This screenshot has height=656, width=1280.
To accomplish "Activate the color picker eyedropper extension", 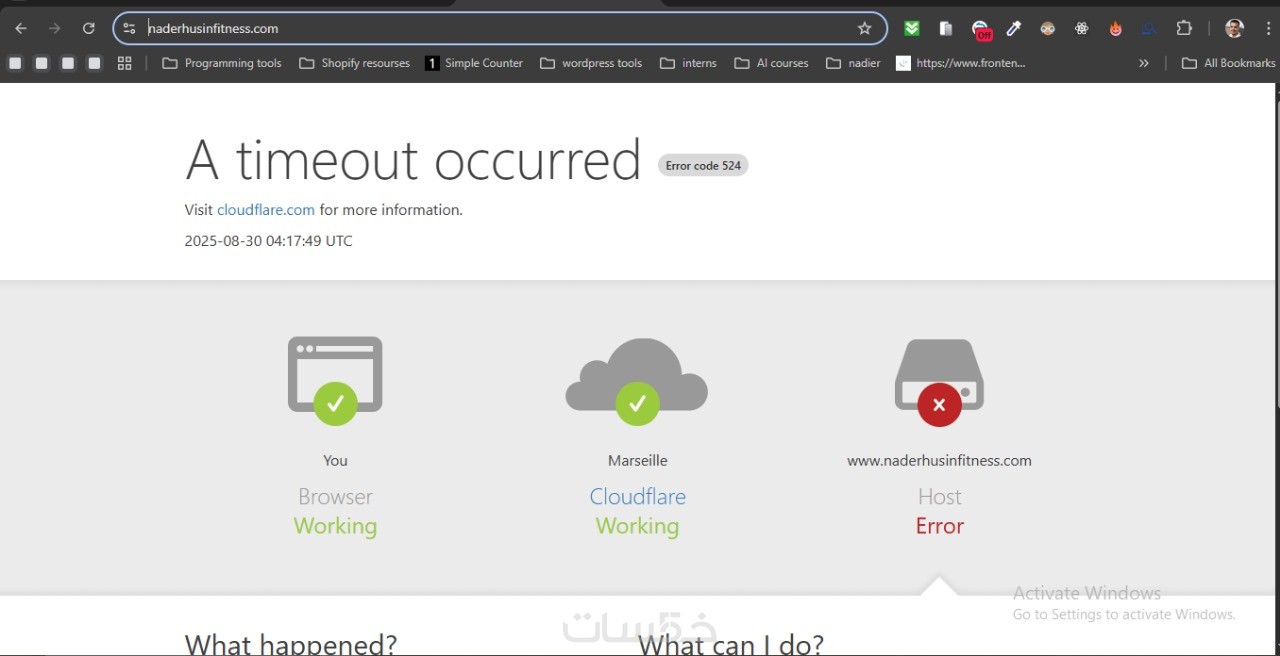I will 1014,29.
